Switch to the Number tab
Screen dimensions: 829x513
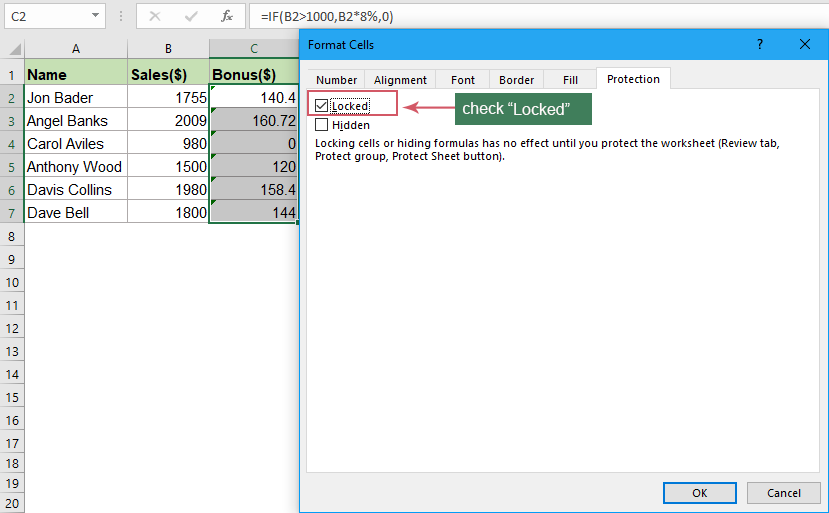coord(336,80)
